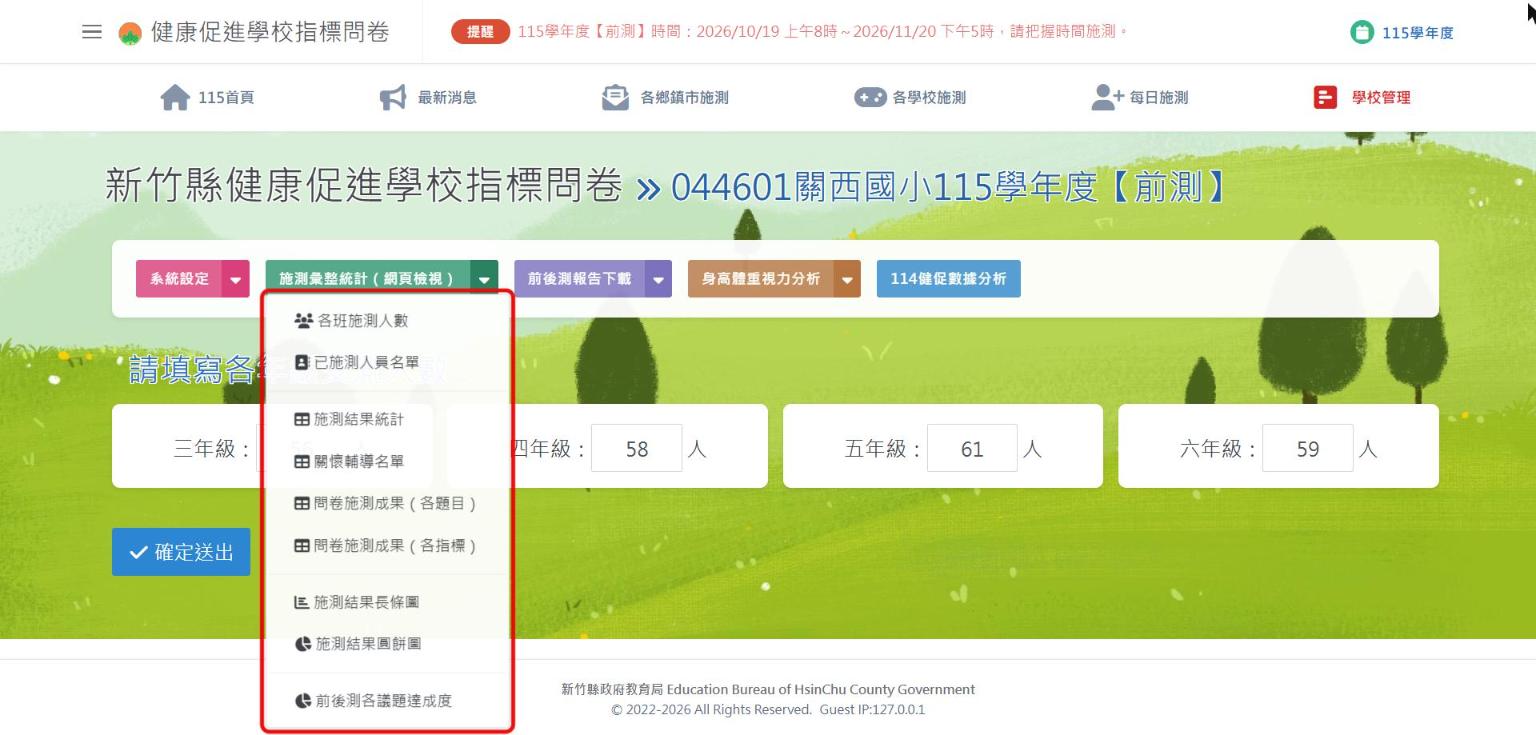Screen dimensions: 1536x735
Task: Click the calendar icon beside 115學年度
Action: (x=1362, y=33)
